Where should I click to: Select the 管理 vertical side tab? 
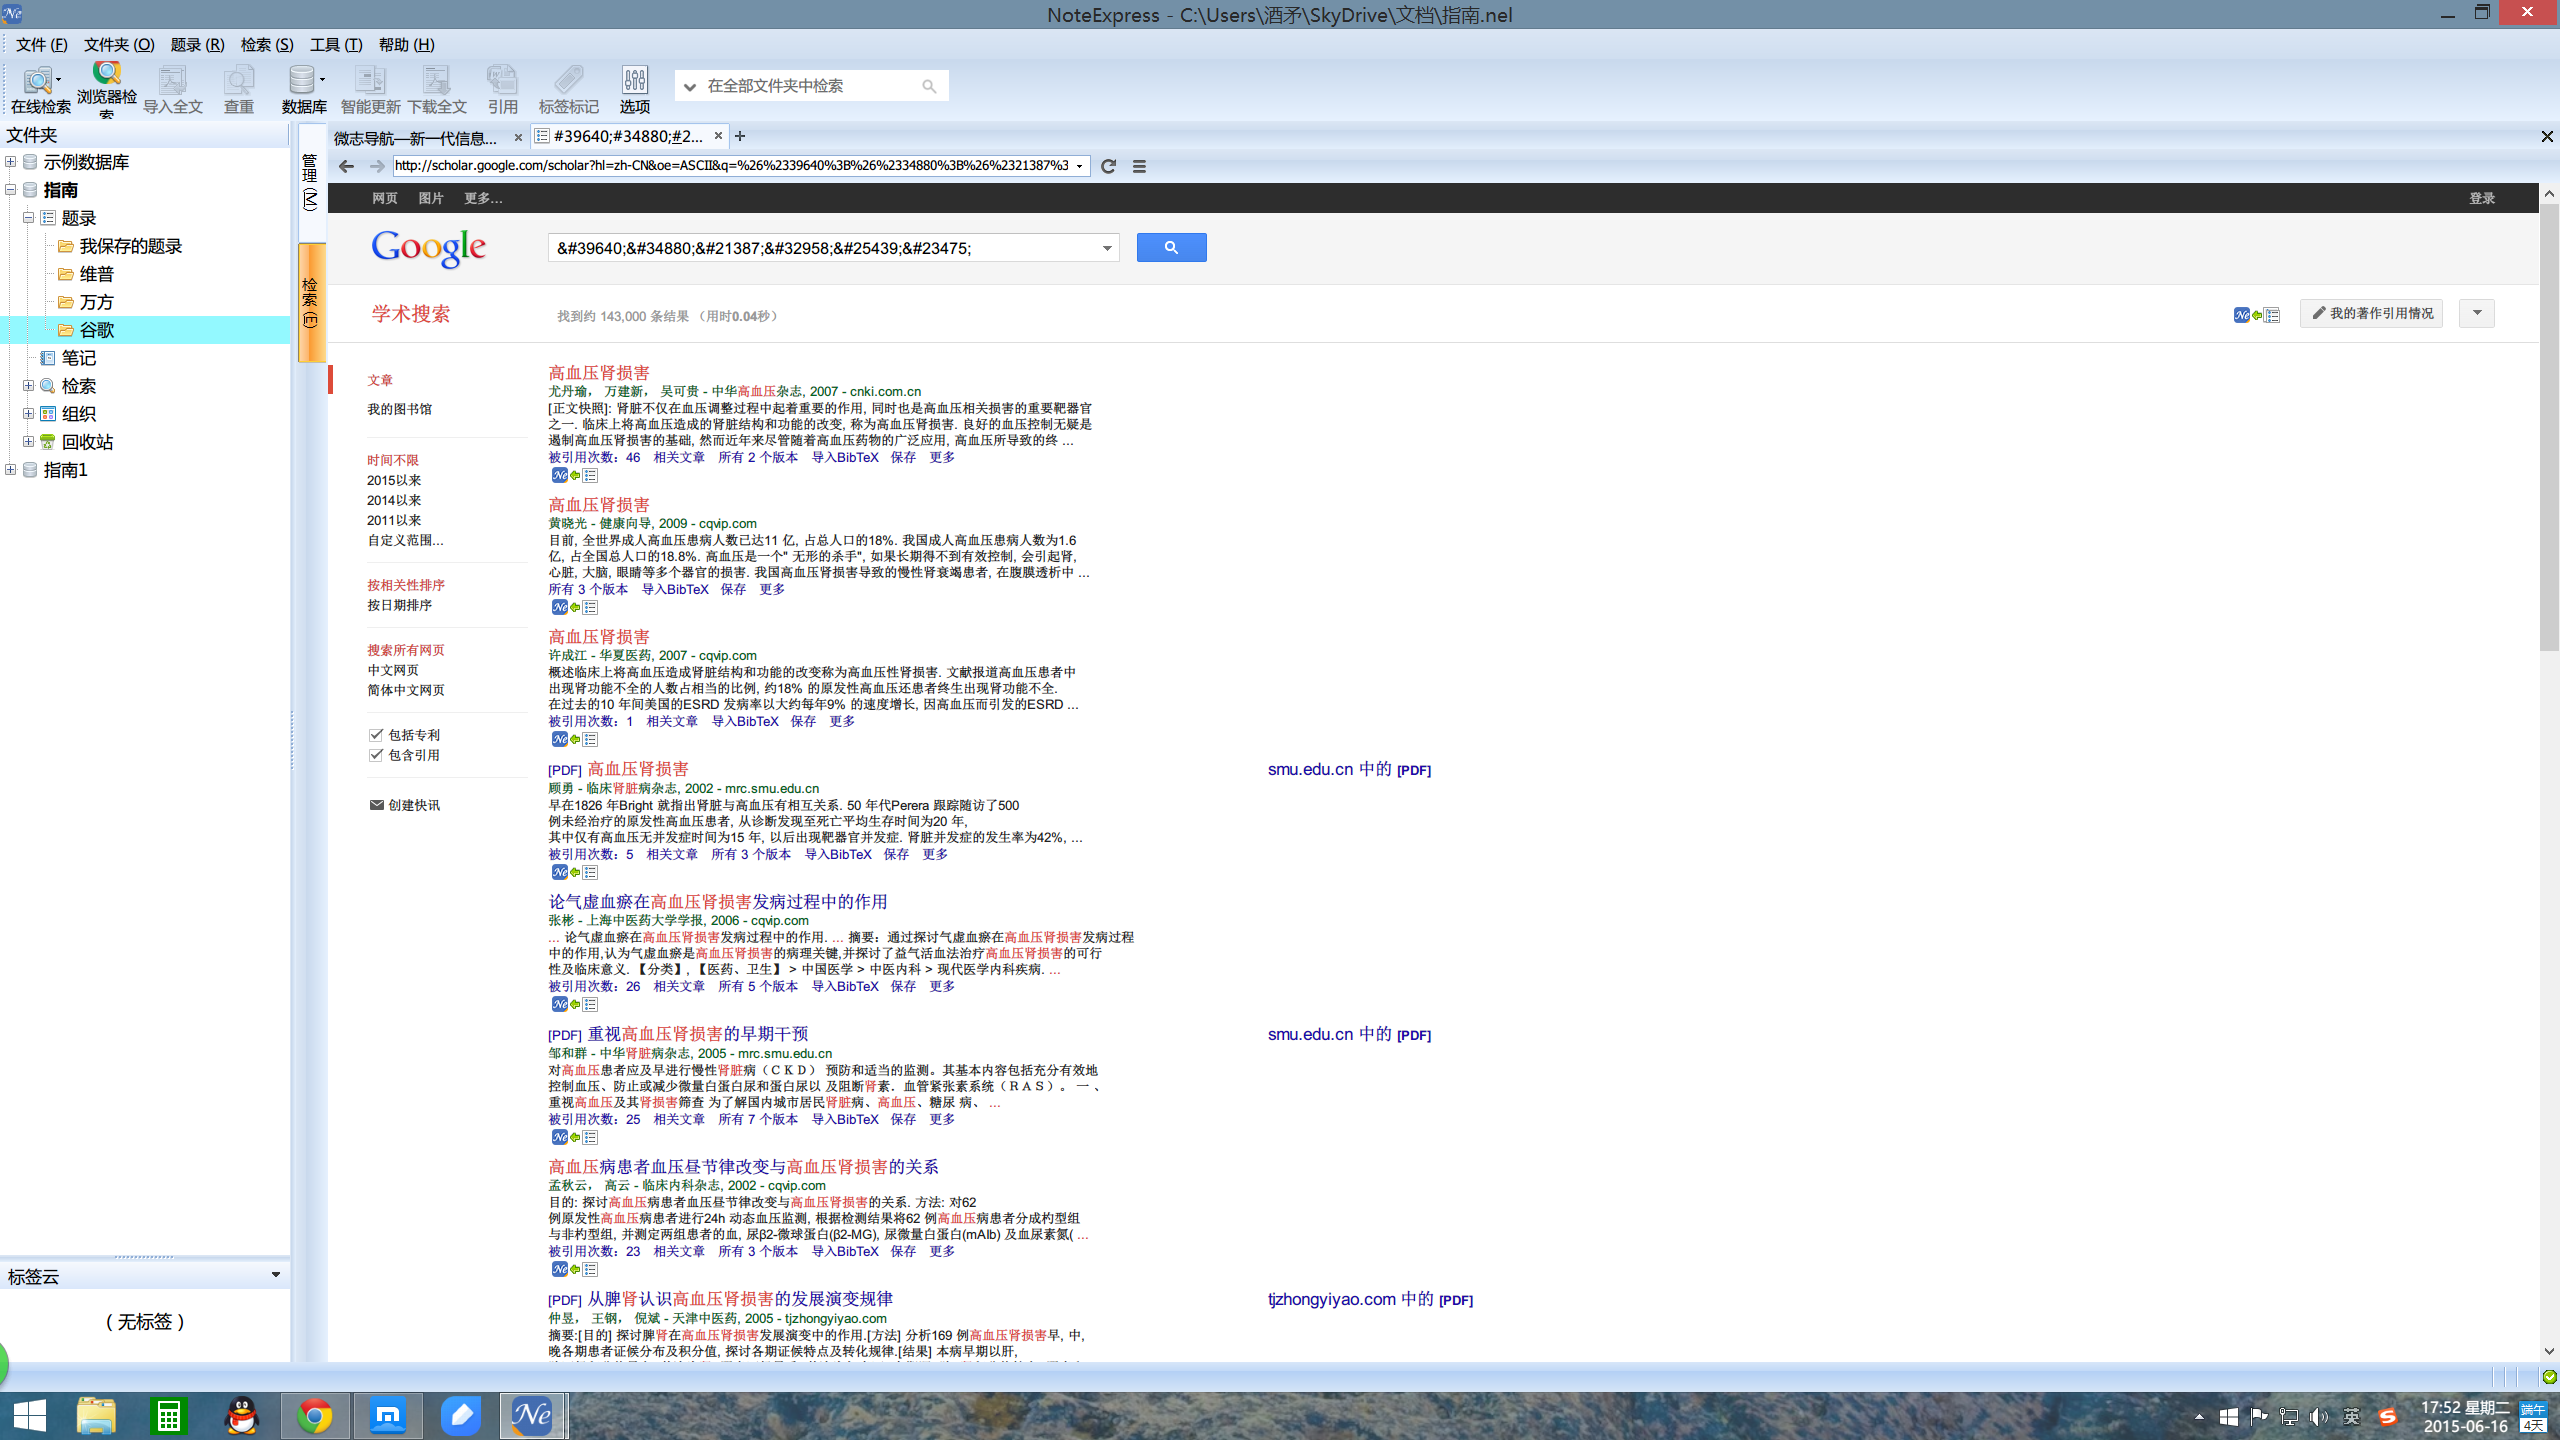point(311,182)
